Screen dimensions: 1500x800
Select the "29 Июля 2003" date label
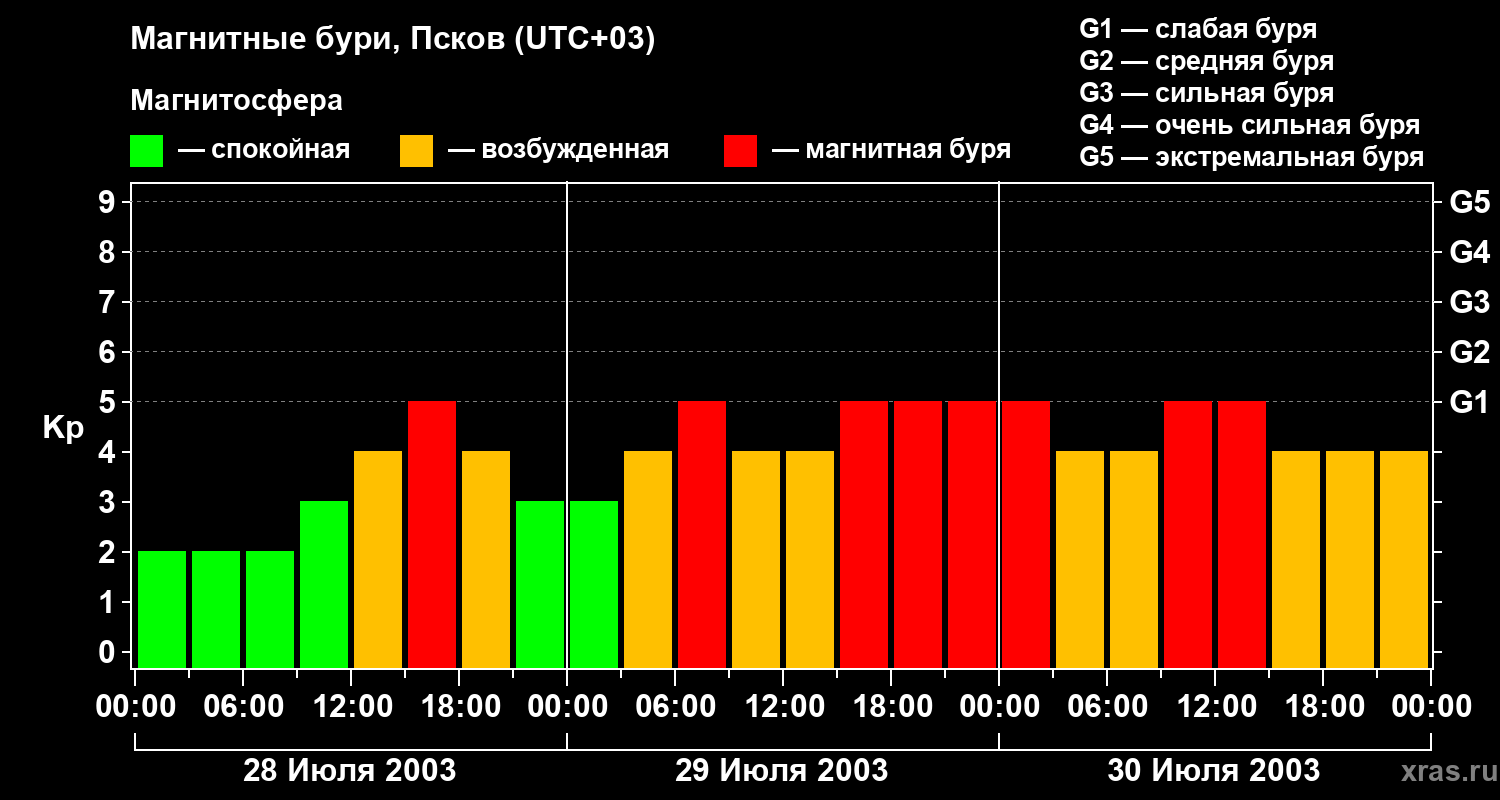point(782,771)
